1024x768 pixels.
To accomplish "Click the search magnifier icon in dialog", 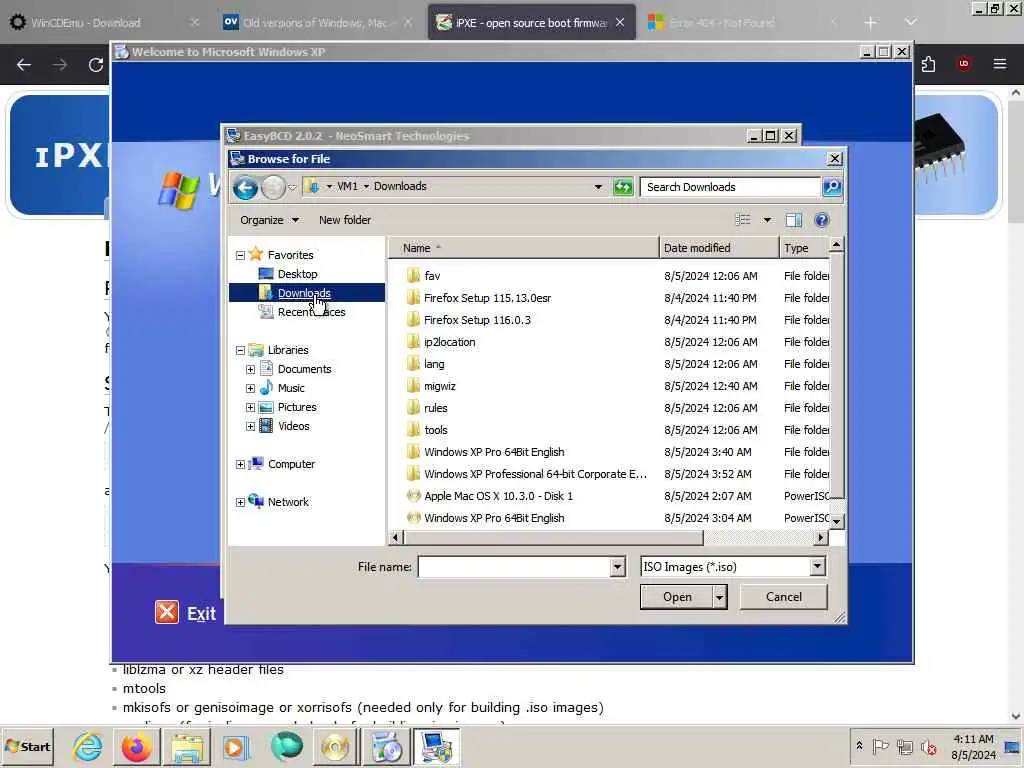I will pos(831,187).
